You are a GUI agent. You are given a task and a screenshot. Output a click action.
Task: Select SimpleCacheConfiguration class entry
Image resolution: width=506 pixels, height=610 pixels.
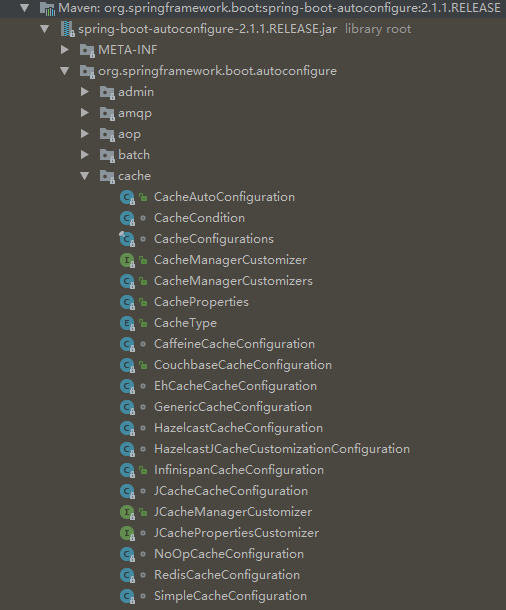[x=230, y=596]
